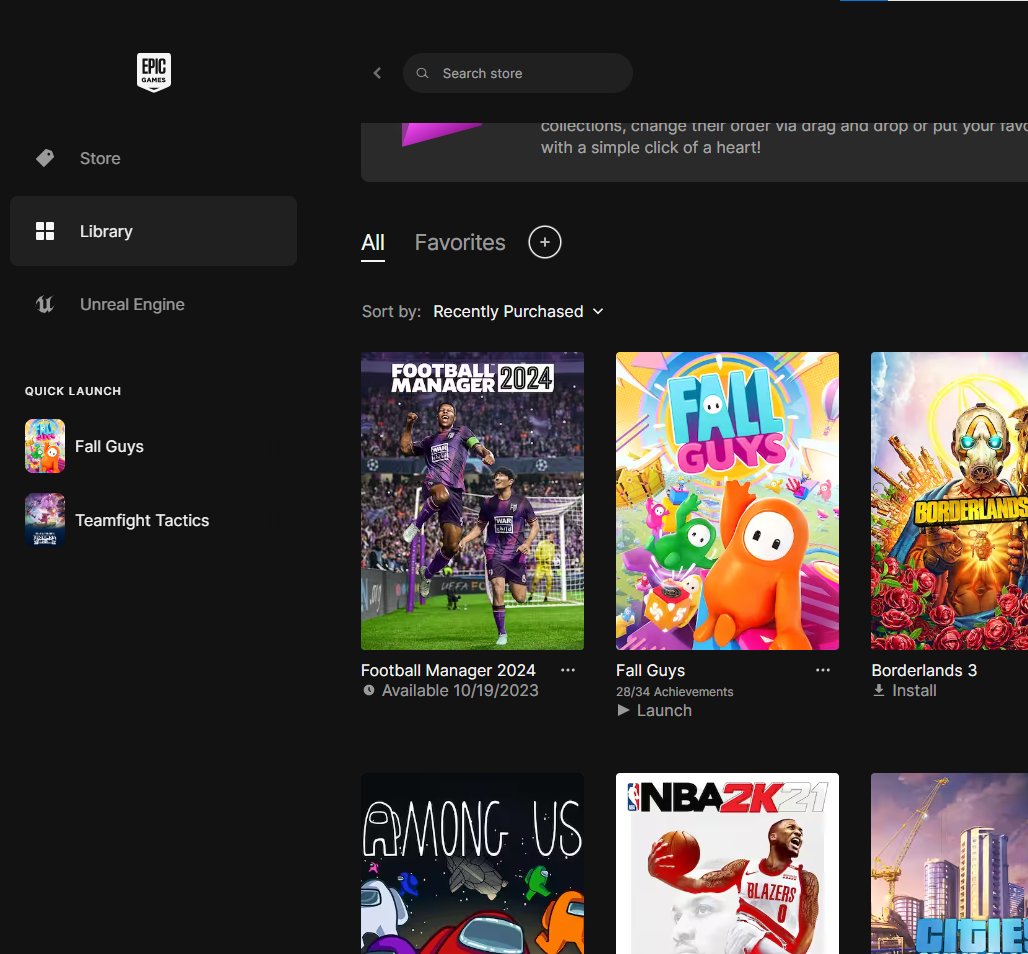Add a new collection with plus icon

click(x=545, y=242)
